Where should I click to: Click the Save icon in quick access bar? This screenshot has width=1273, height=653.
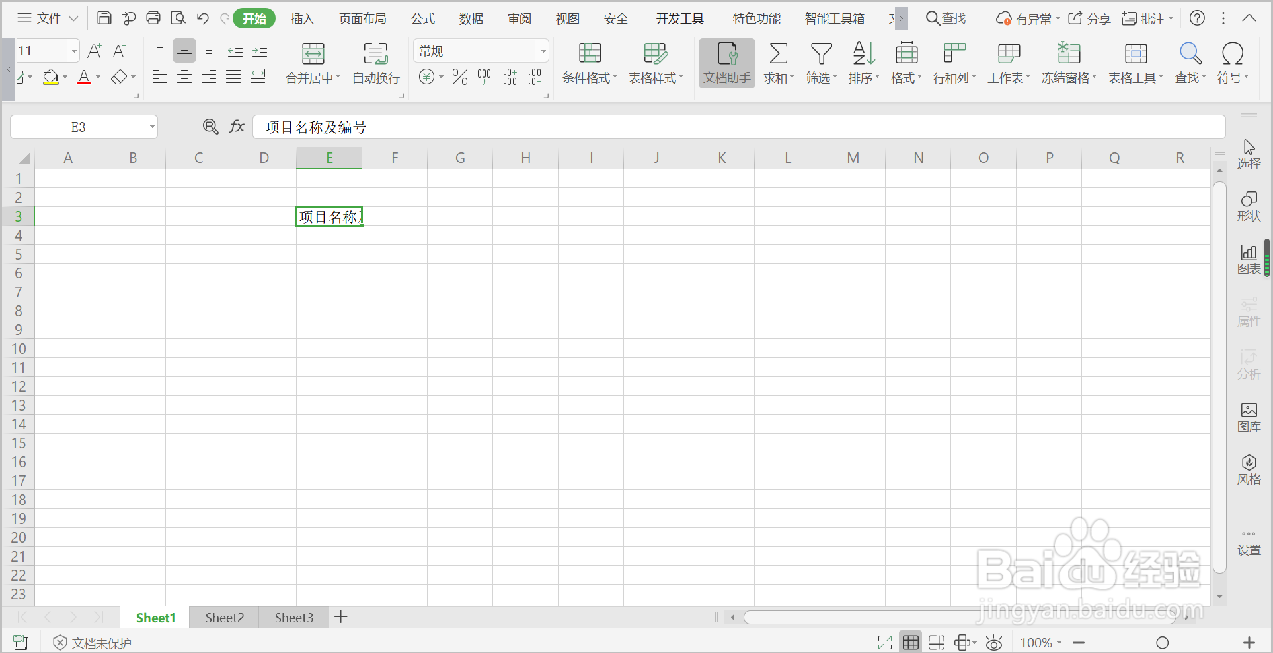105,18
